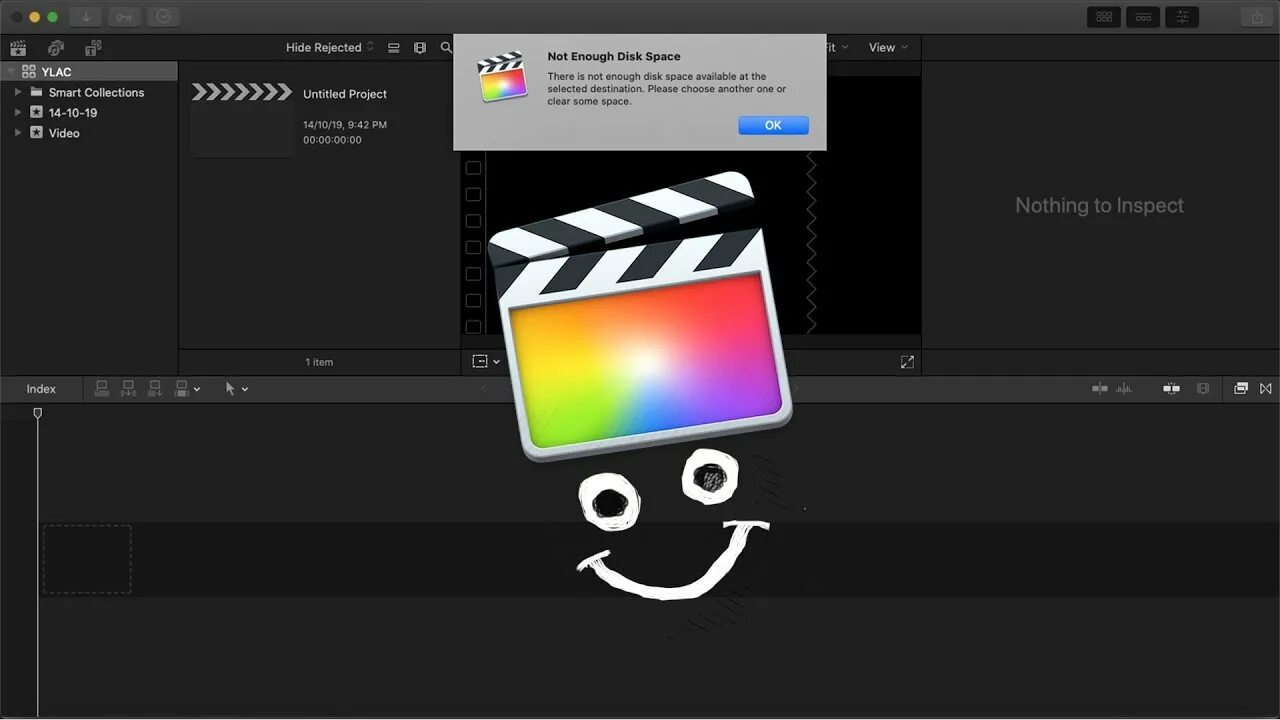Click the Final Cut Pro icon in dialog
The image size is (1280, 720).
click(x=502, y=77)
